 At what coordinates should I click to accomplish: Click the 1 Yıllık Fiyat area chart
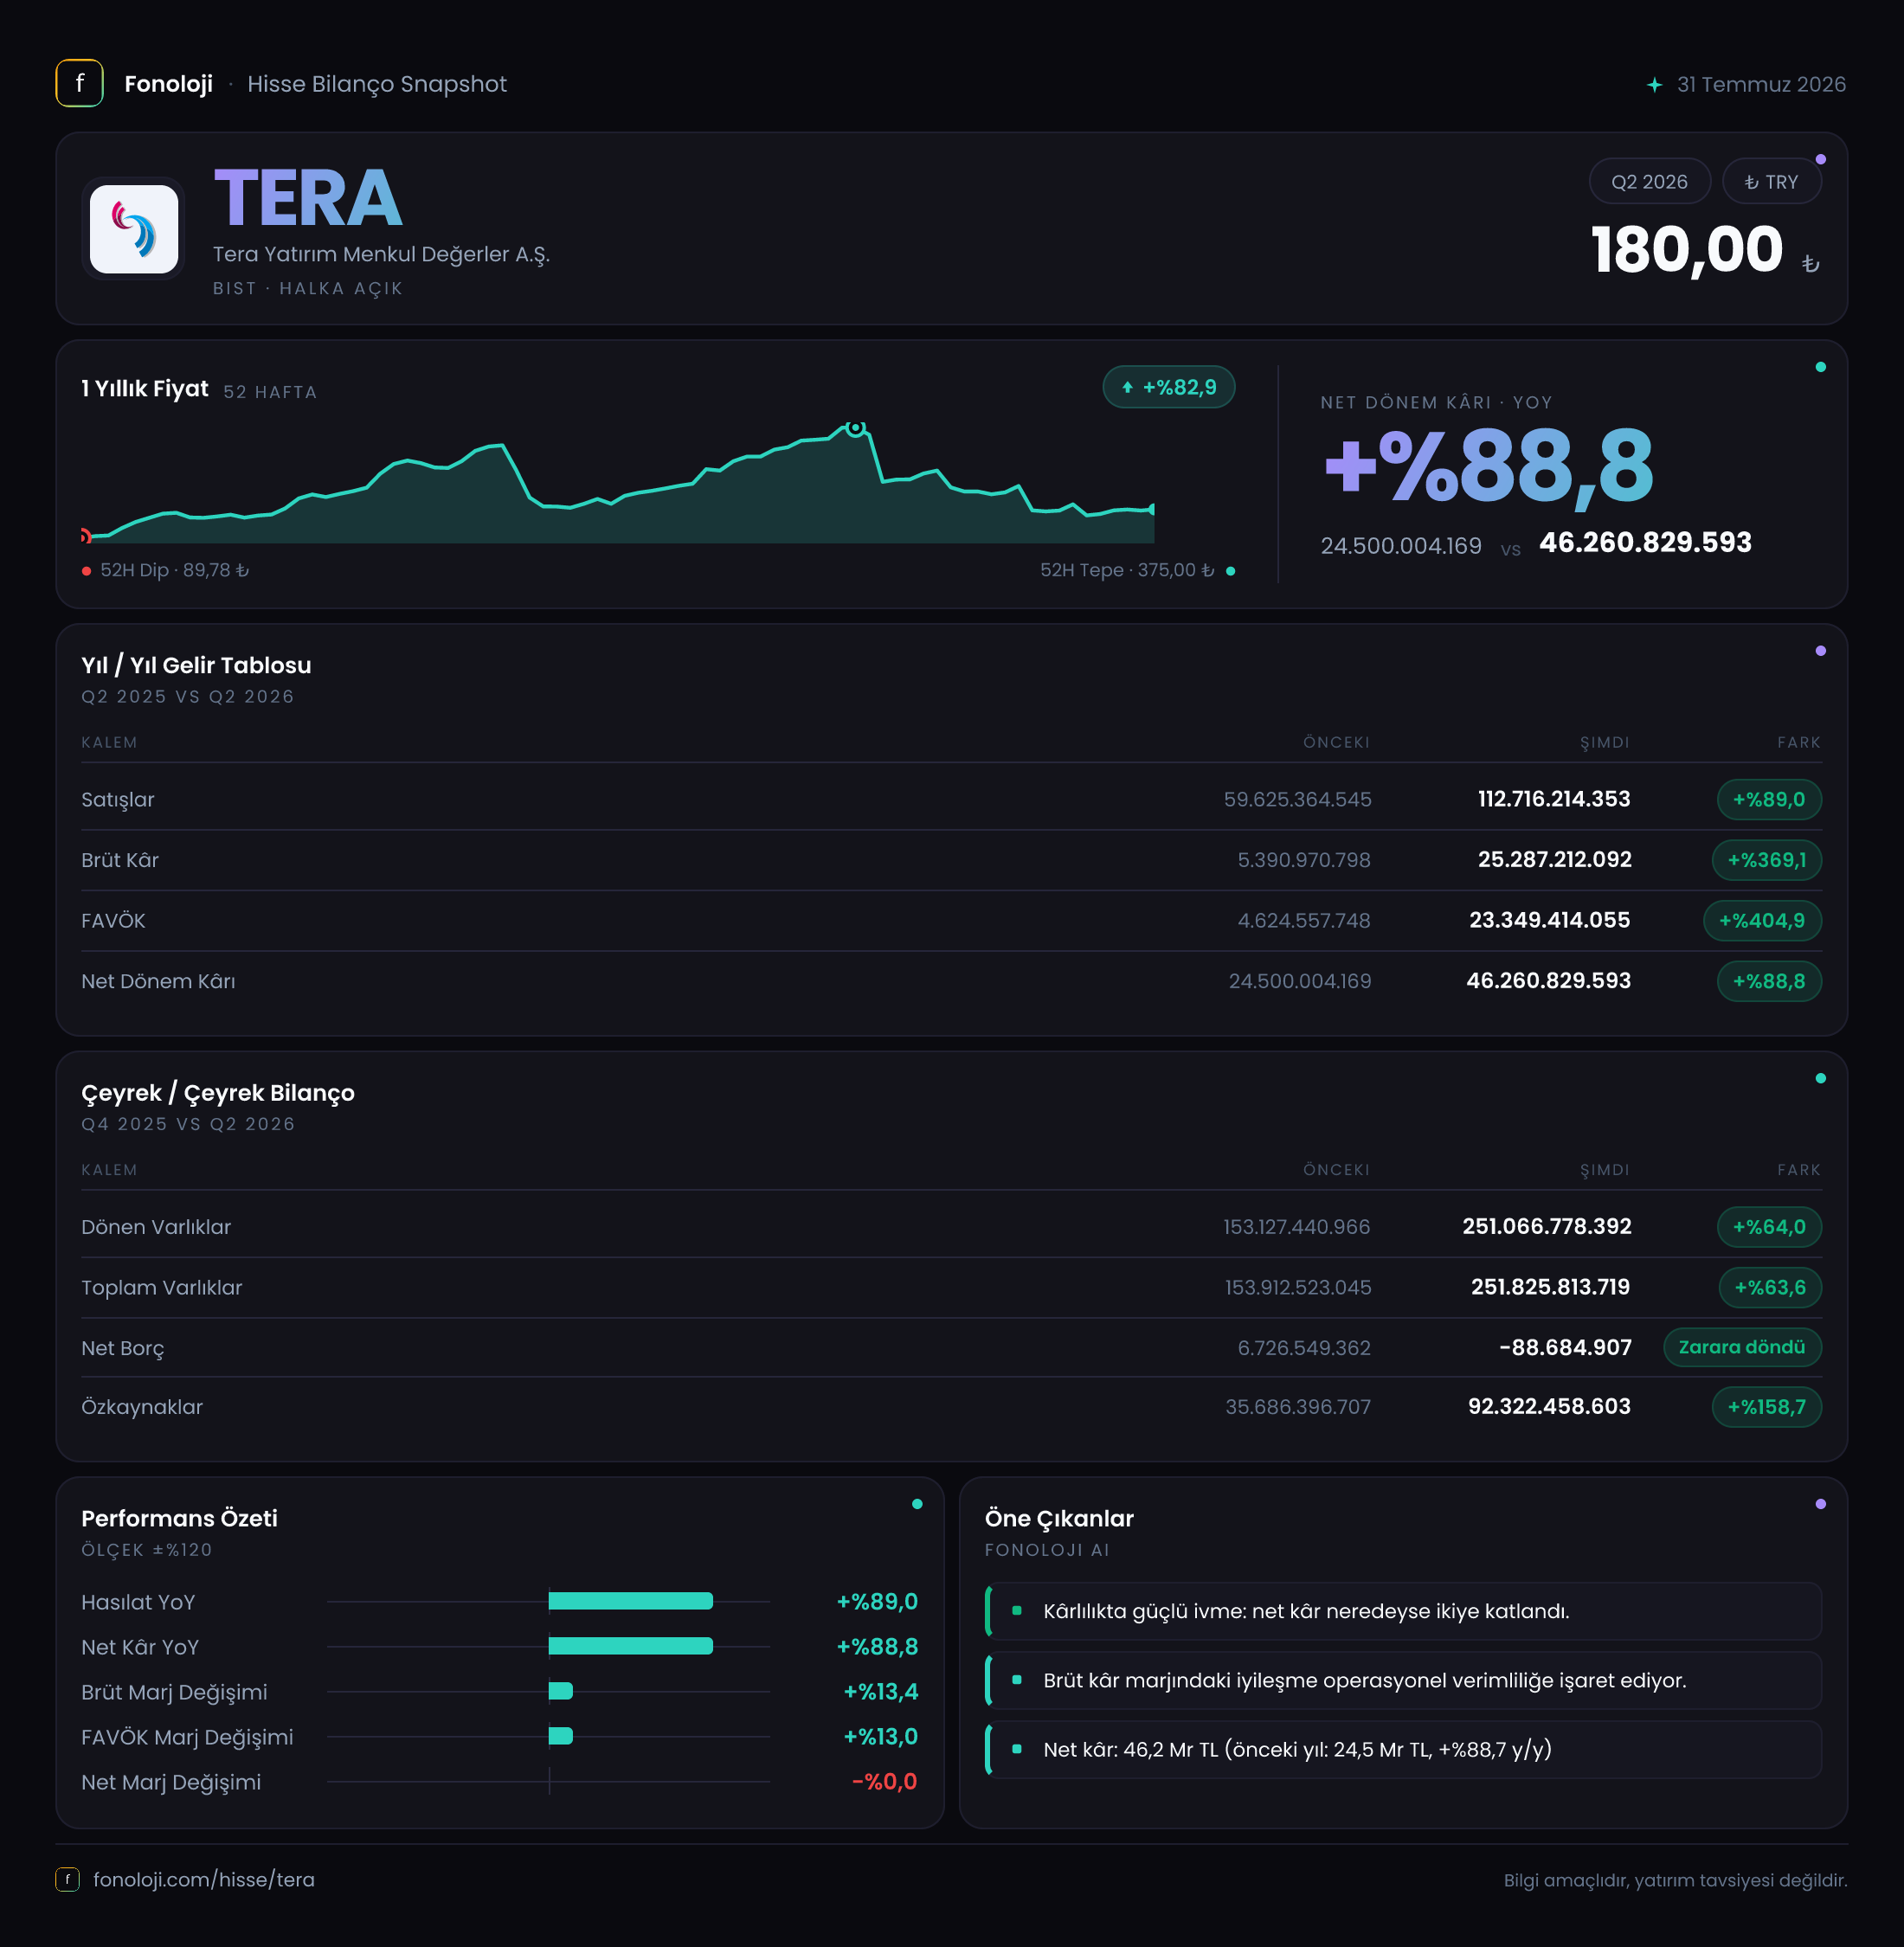(x=618, y=482)
